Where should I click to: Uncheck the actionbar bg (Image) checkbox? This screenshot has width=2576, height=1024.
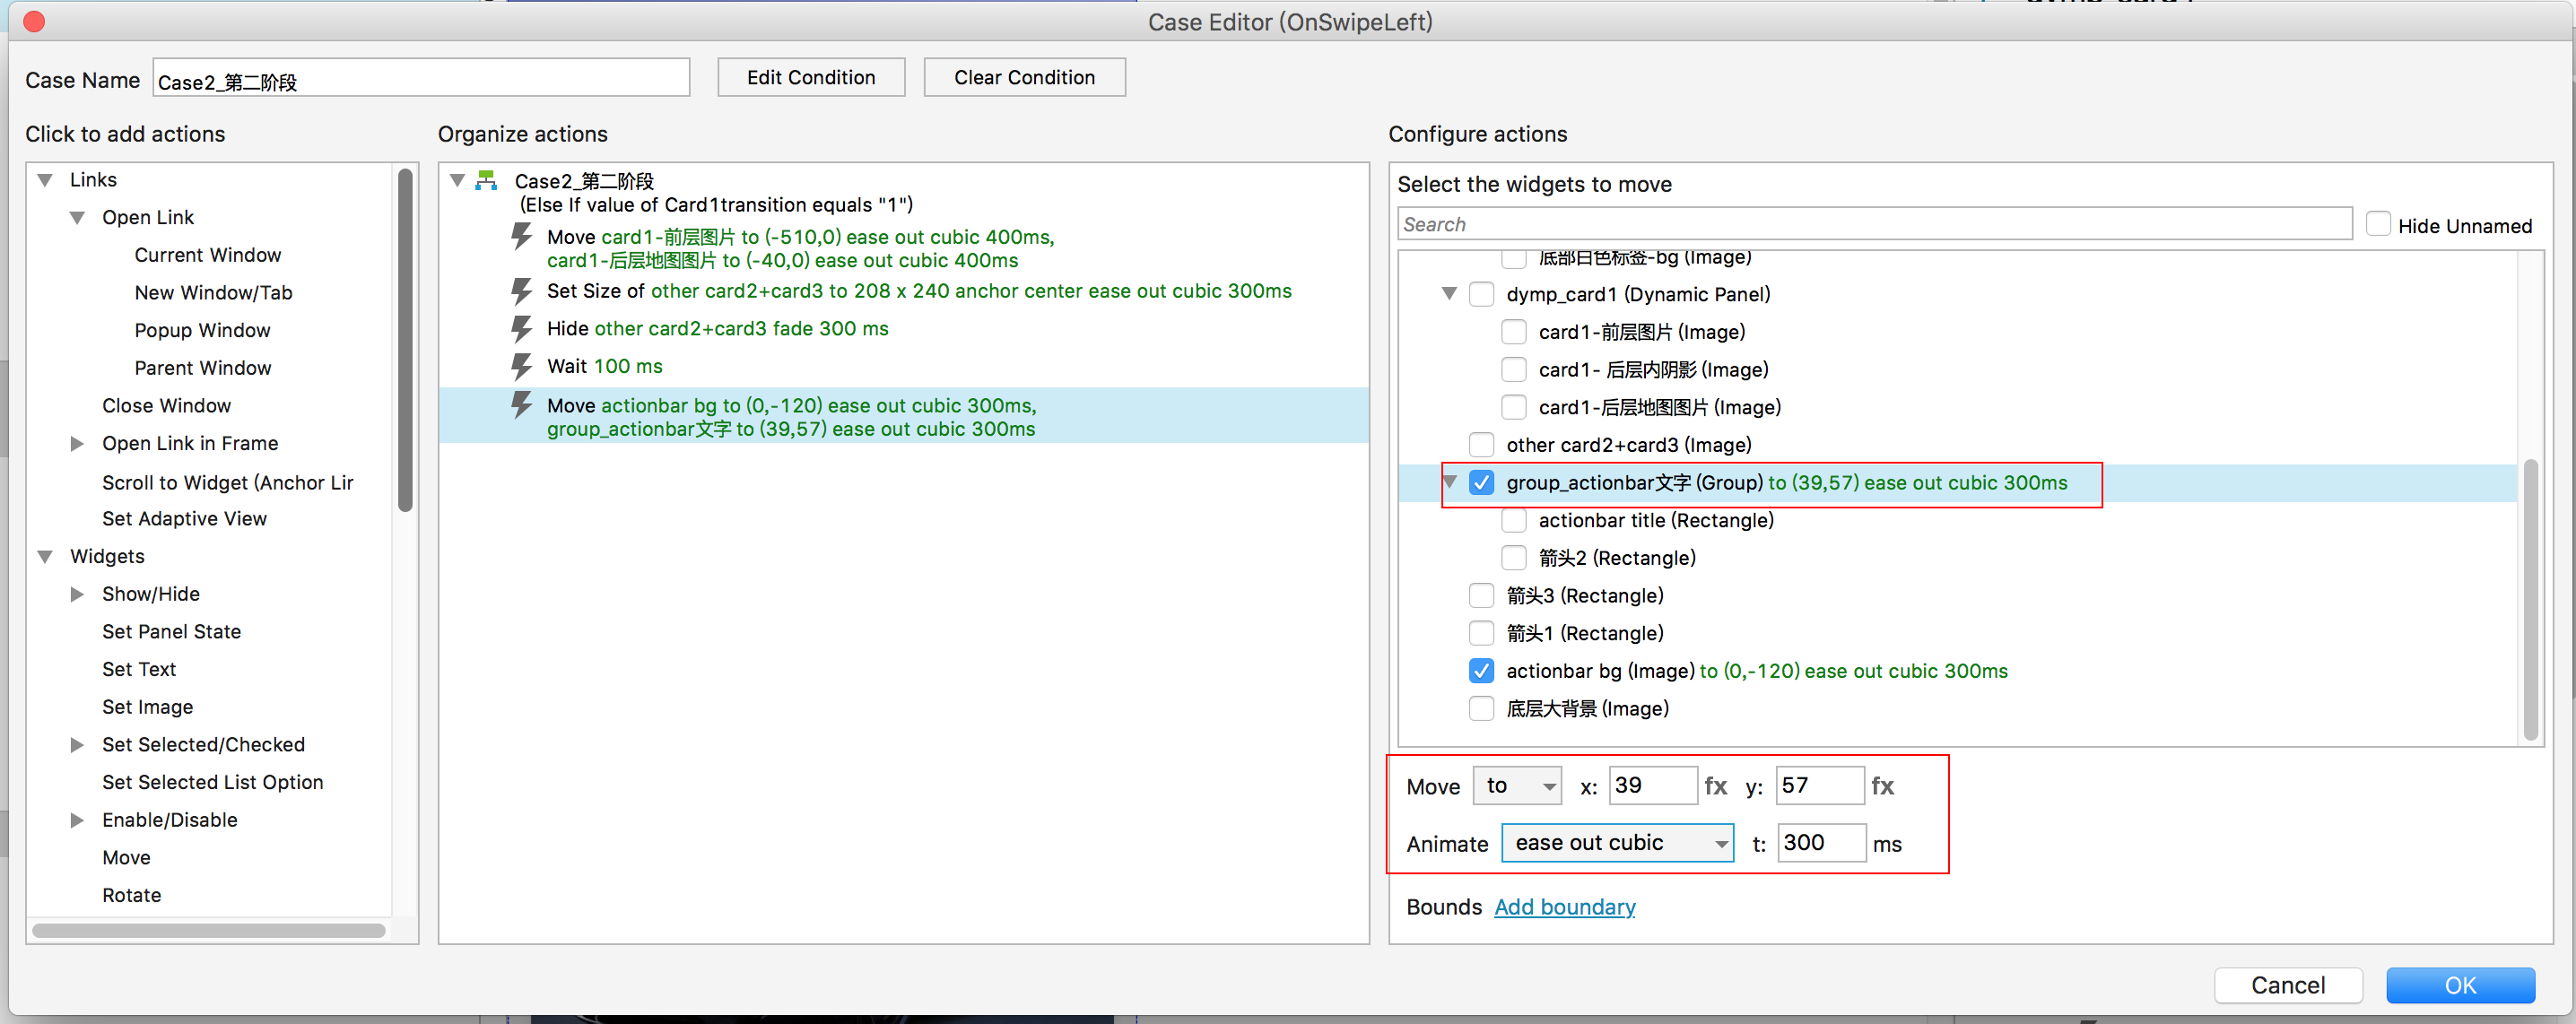[1481, 671]
